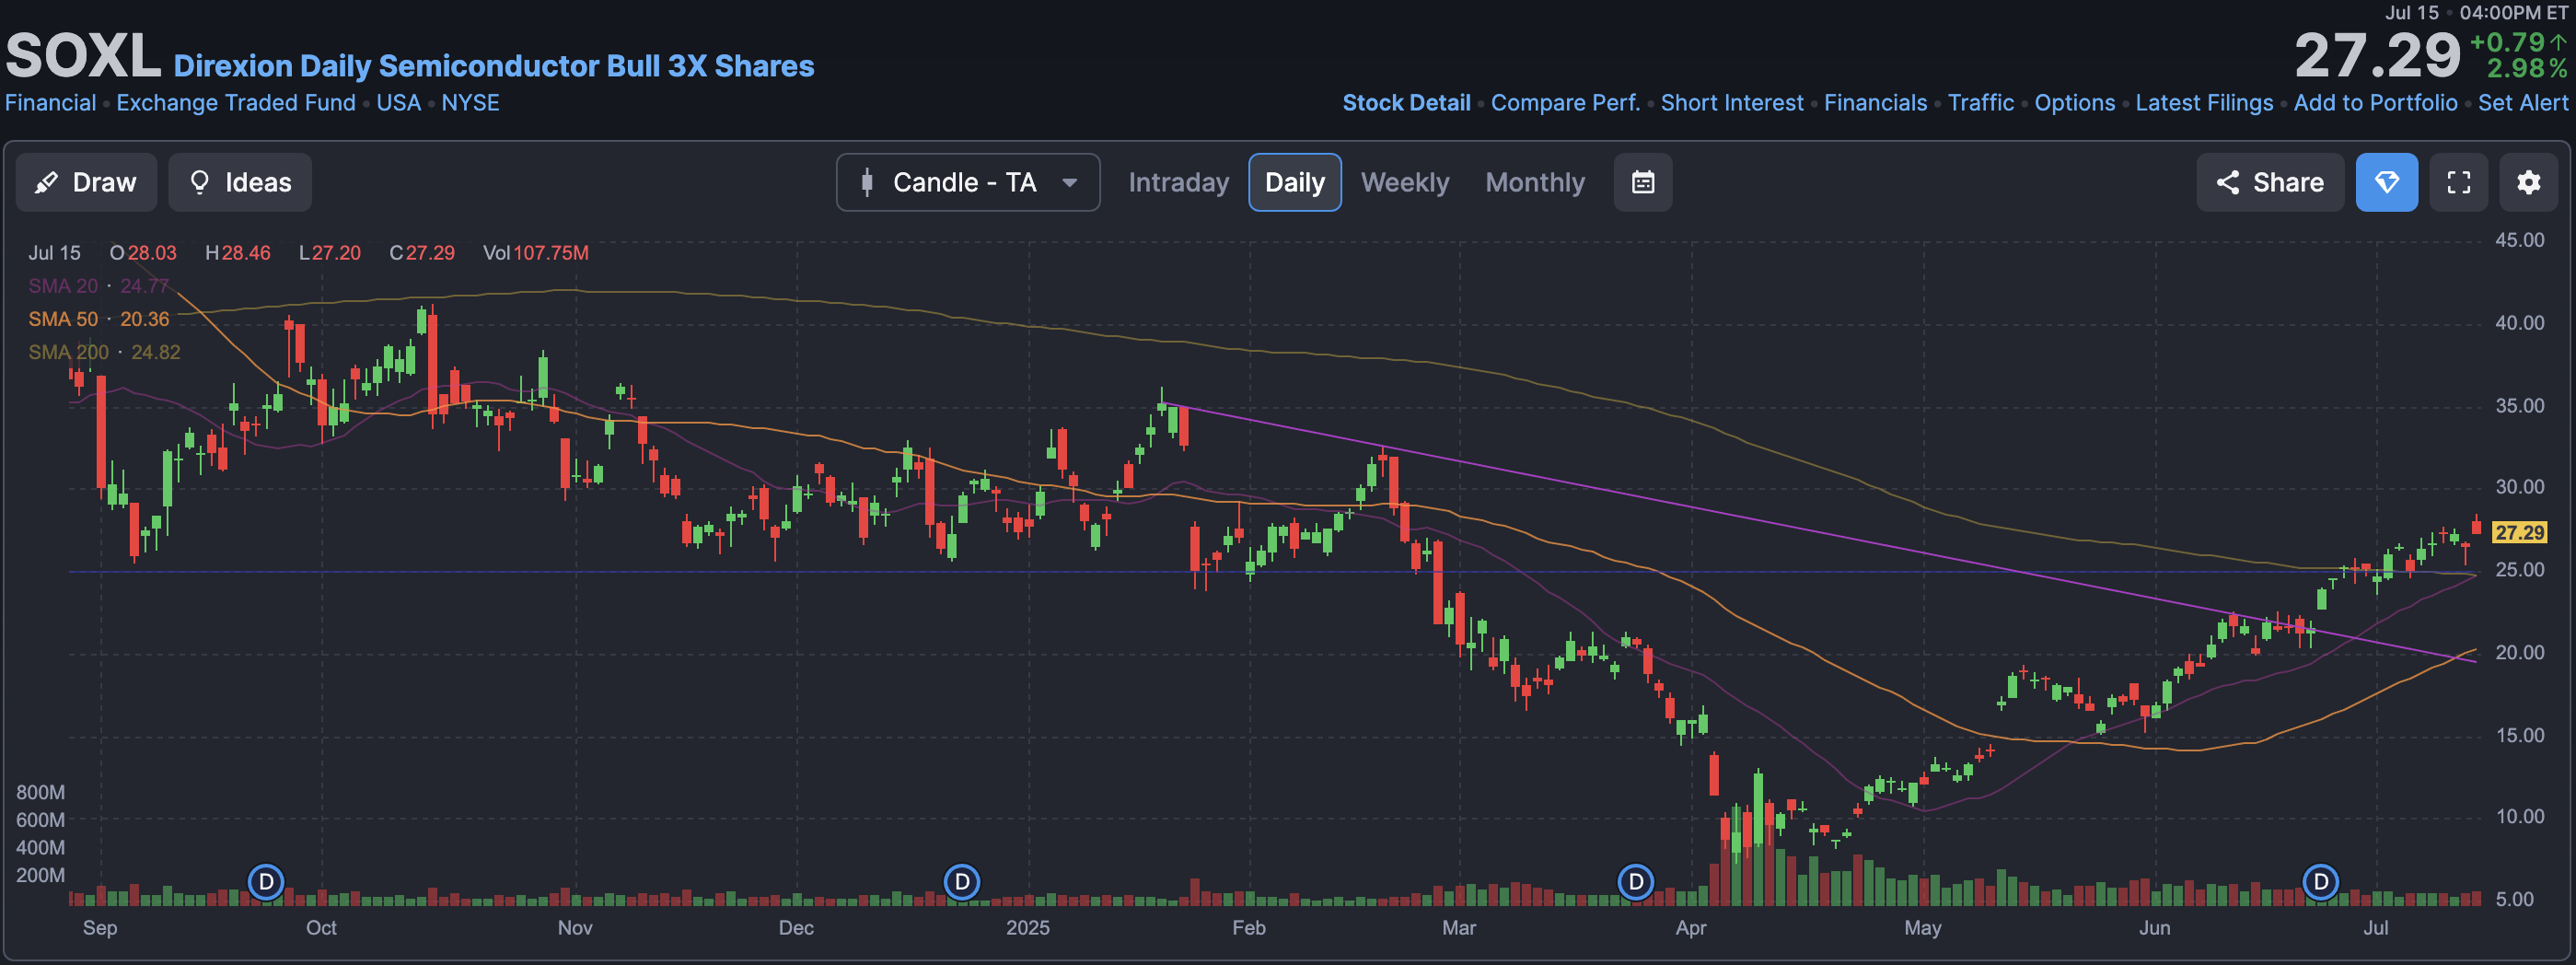Click the dividend marker near late June

click(2320, 882)
